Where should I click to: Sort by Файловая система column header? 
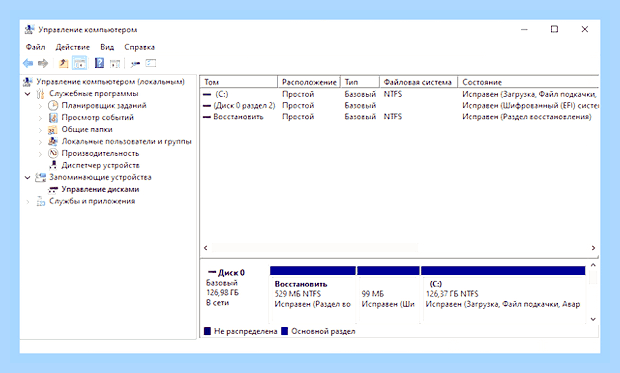pos(418,82)
